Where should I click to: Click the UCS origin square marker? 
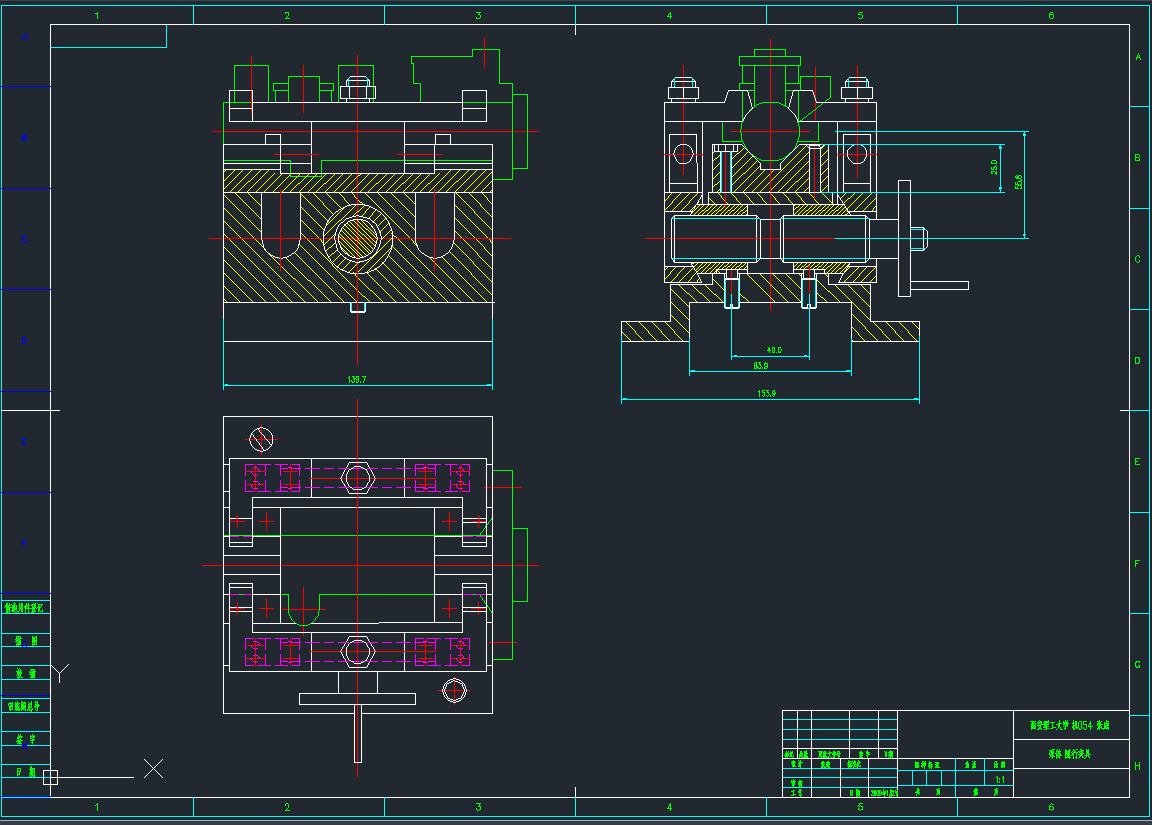pyautogui.click(x=51, y=777)
